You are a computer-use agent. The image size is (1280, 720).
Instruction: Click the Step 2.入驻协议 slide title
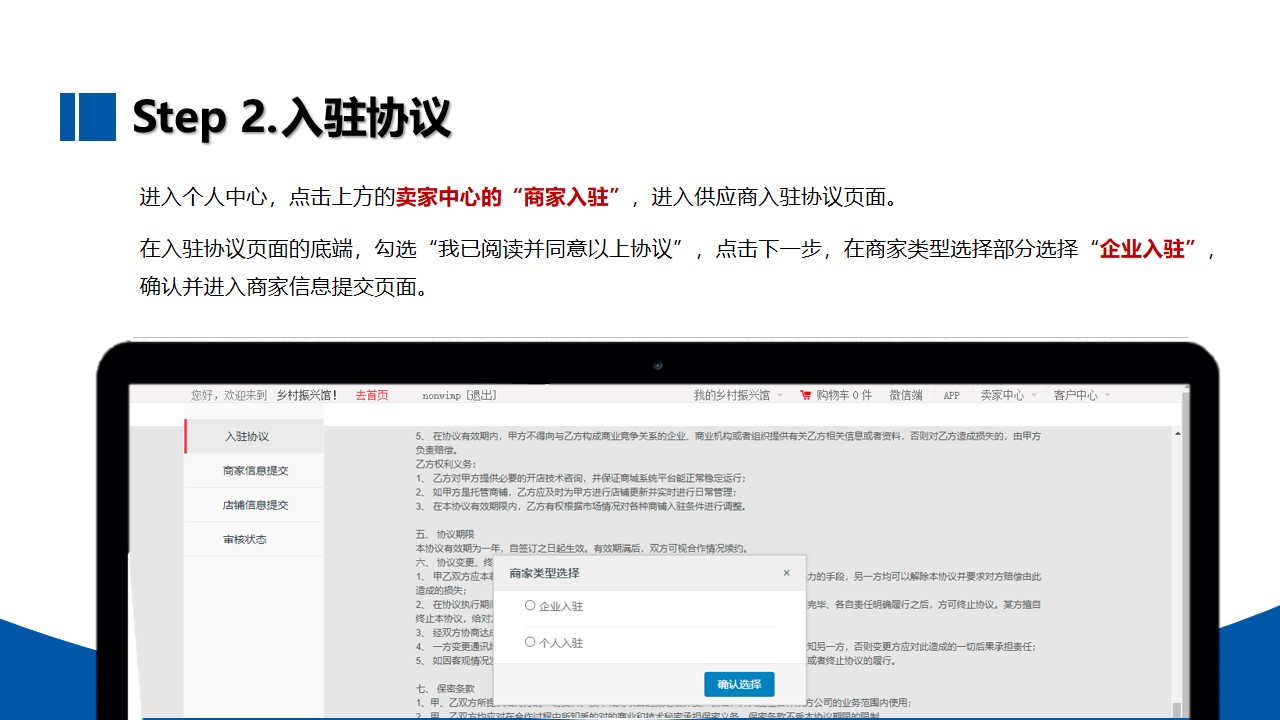point(292,116)
